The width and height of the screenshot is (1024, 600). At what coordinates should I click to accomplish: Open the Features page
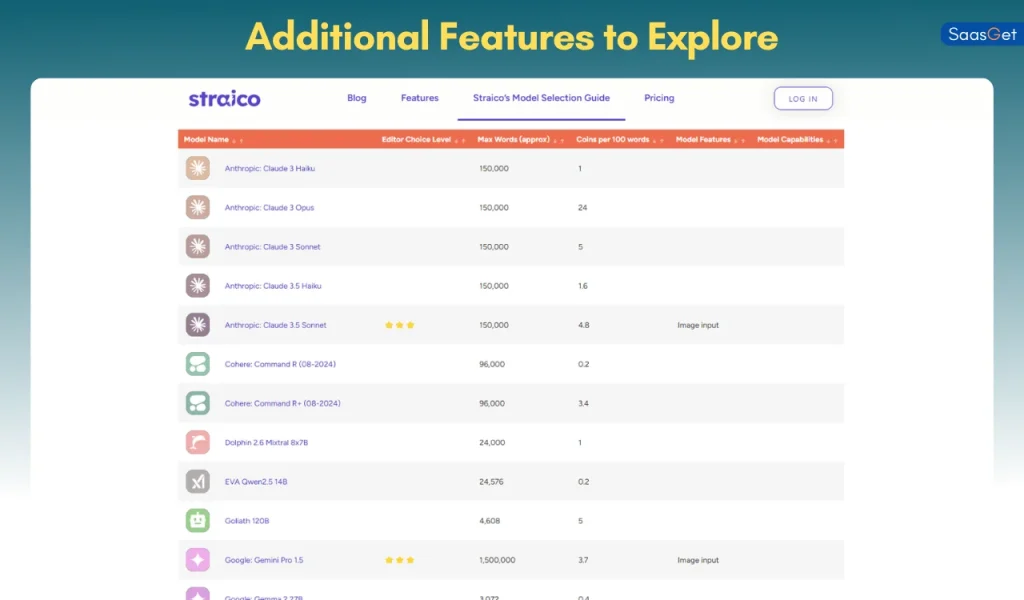pyautogui.click(x=420, y=98)
